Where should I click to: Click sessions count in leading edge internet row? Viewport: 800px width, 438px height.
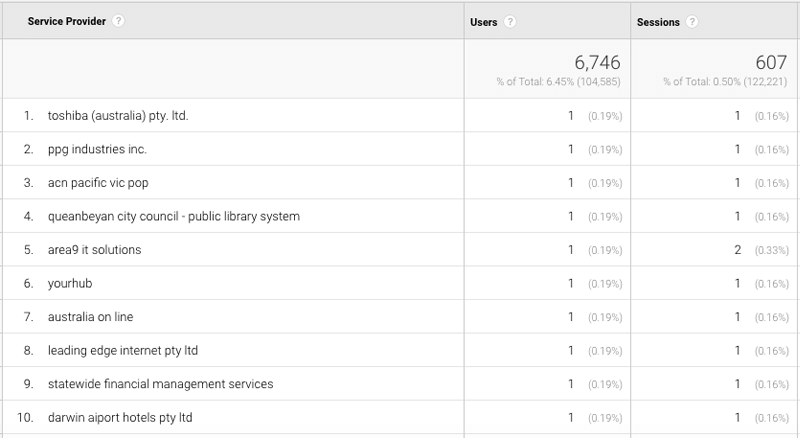(x=737, y=351)
